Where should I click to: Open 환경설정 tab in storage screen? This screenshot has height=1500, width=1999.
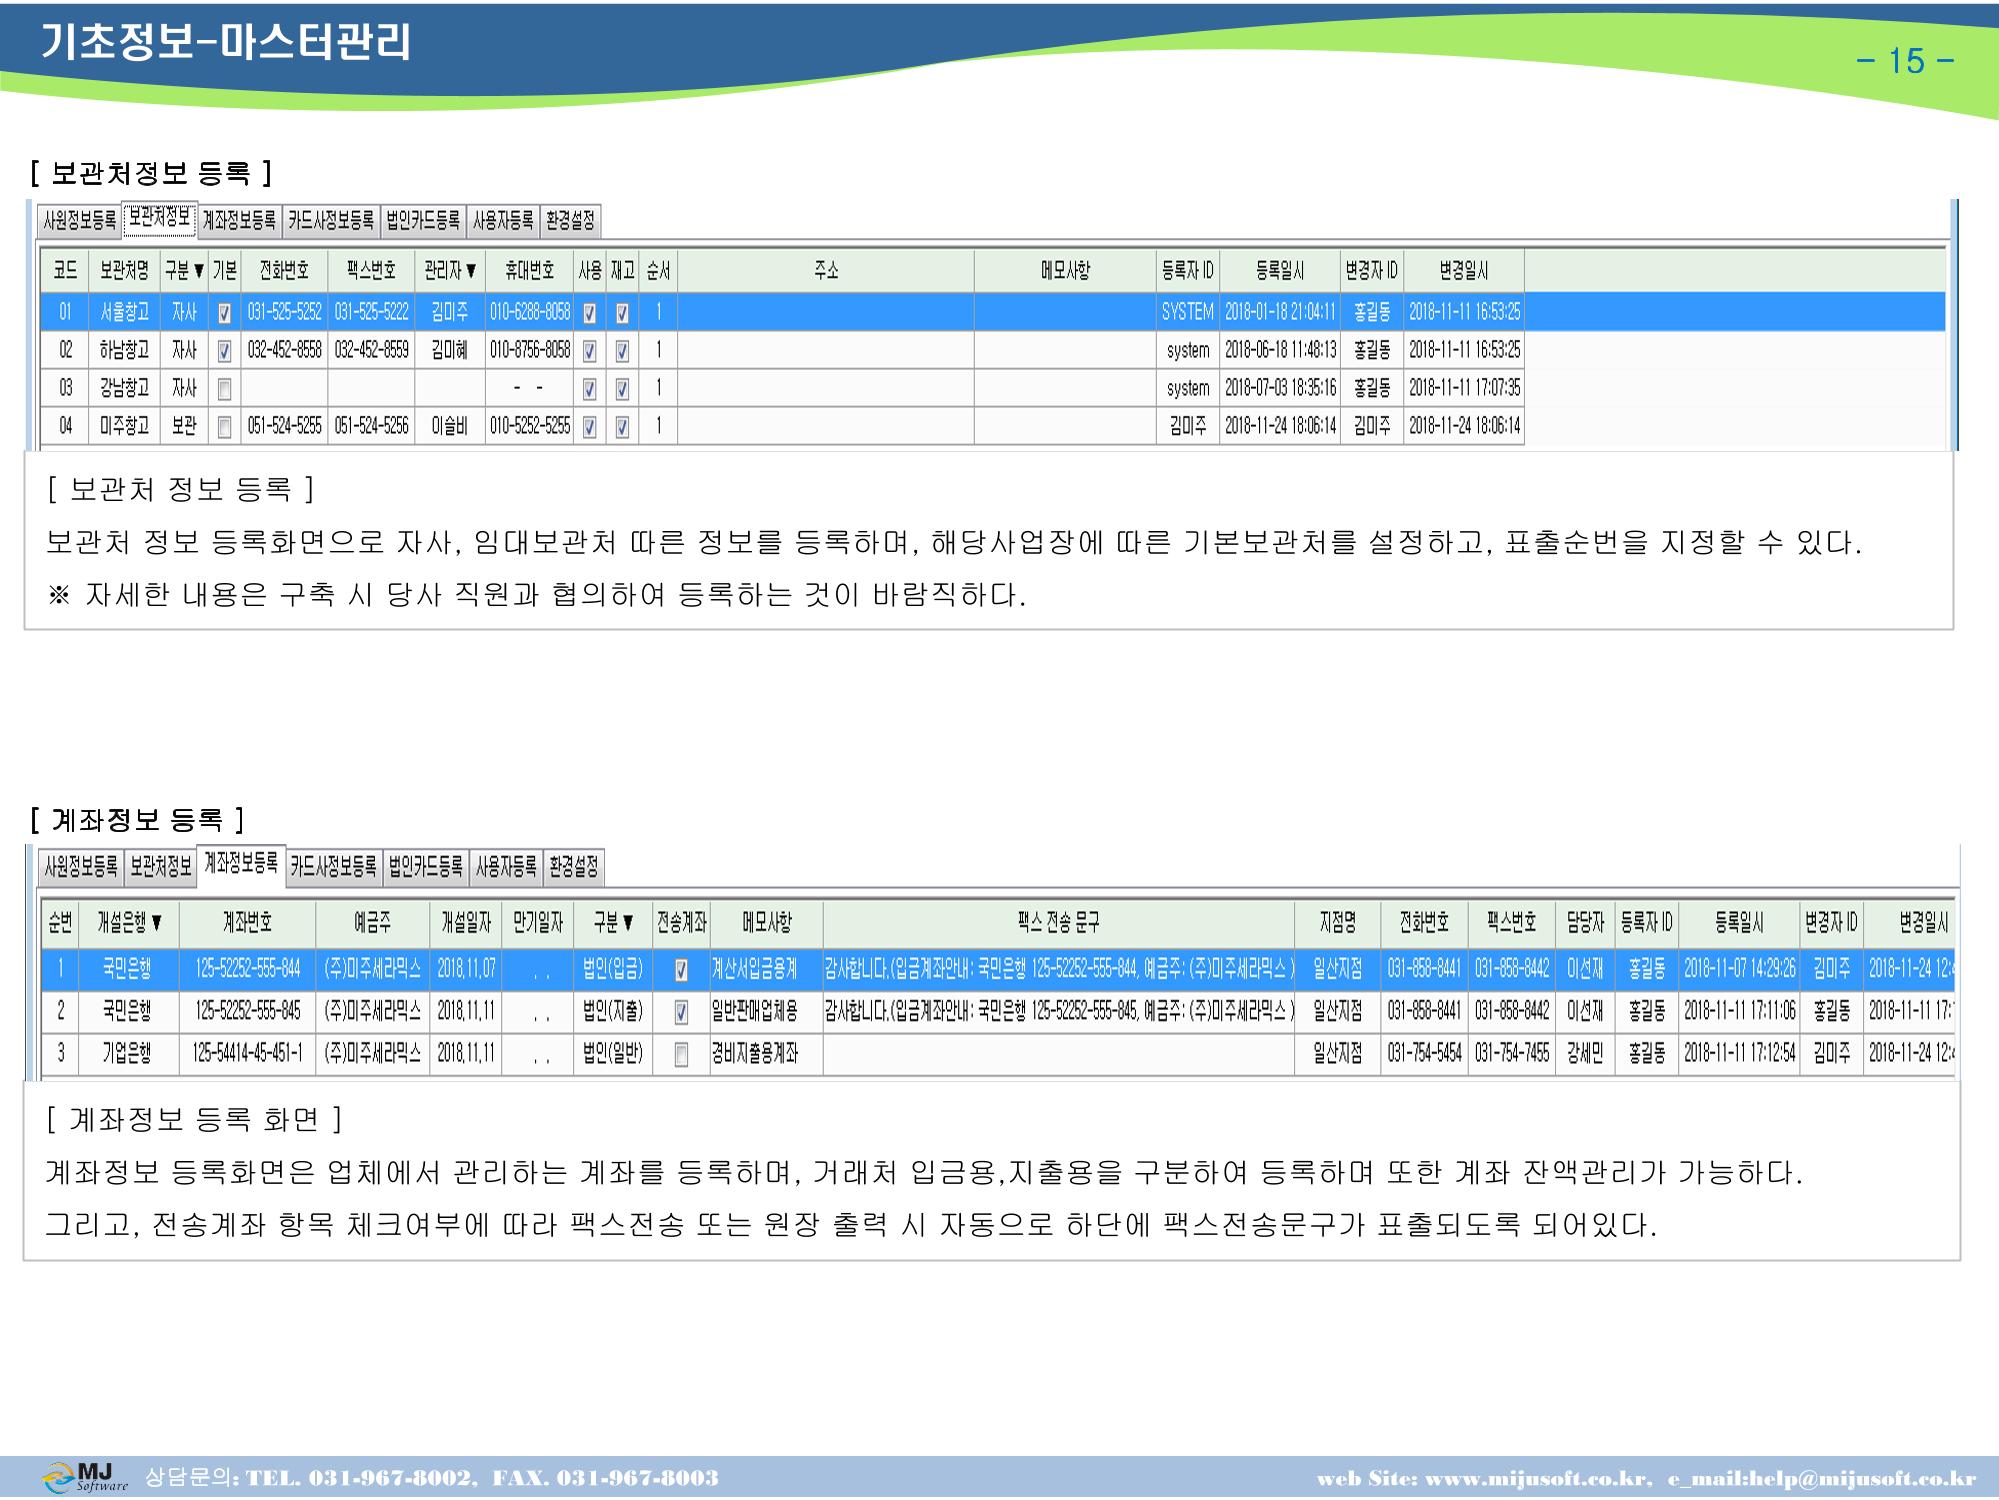point(570,221)
